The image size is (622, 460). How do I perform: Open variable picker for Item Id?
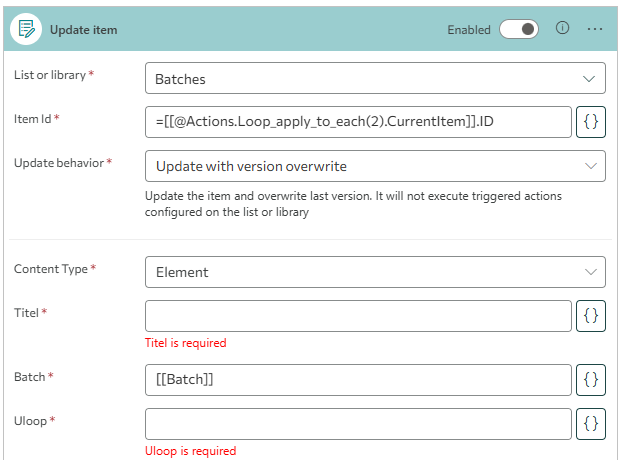591,121
